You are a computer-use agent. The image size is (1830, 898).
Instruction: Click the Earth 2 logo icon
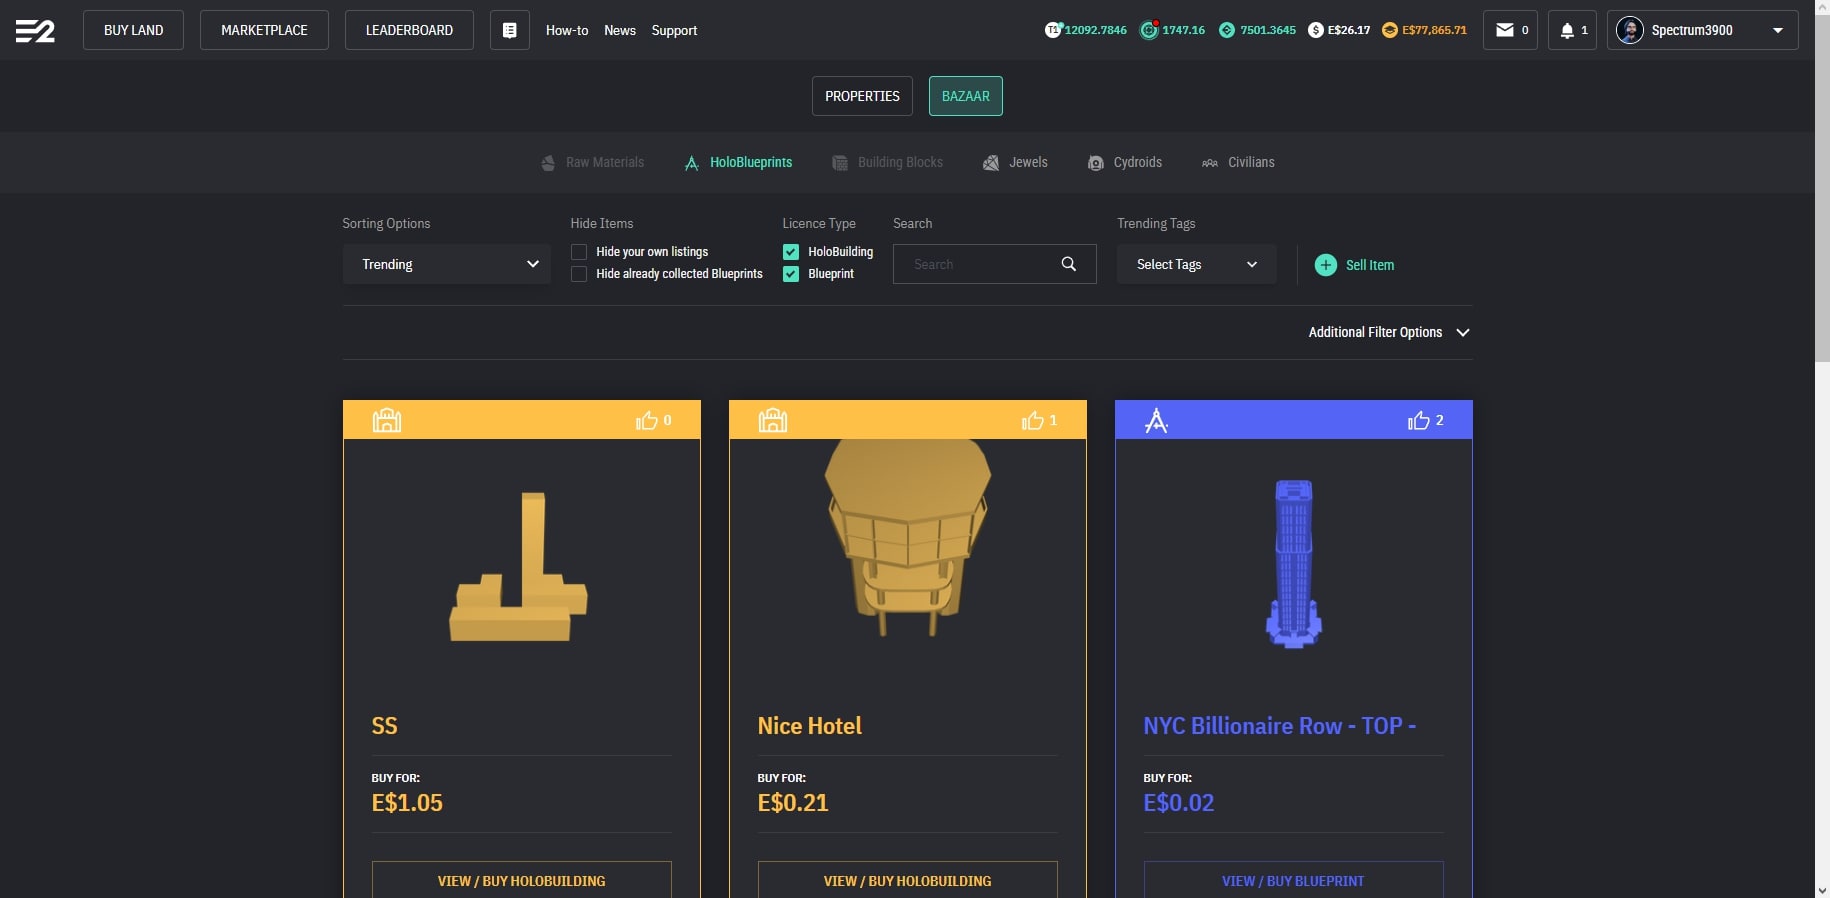pos(35,31)
